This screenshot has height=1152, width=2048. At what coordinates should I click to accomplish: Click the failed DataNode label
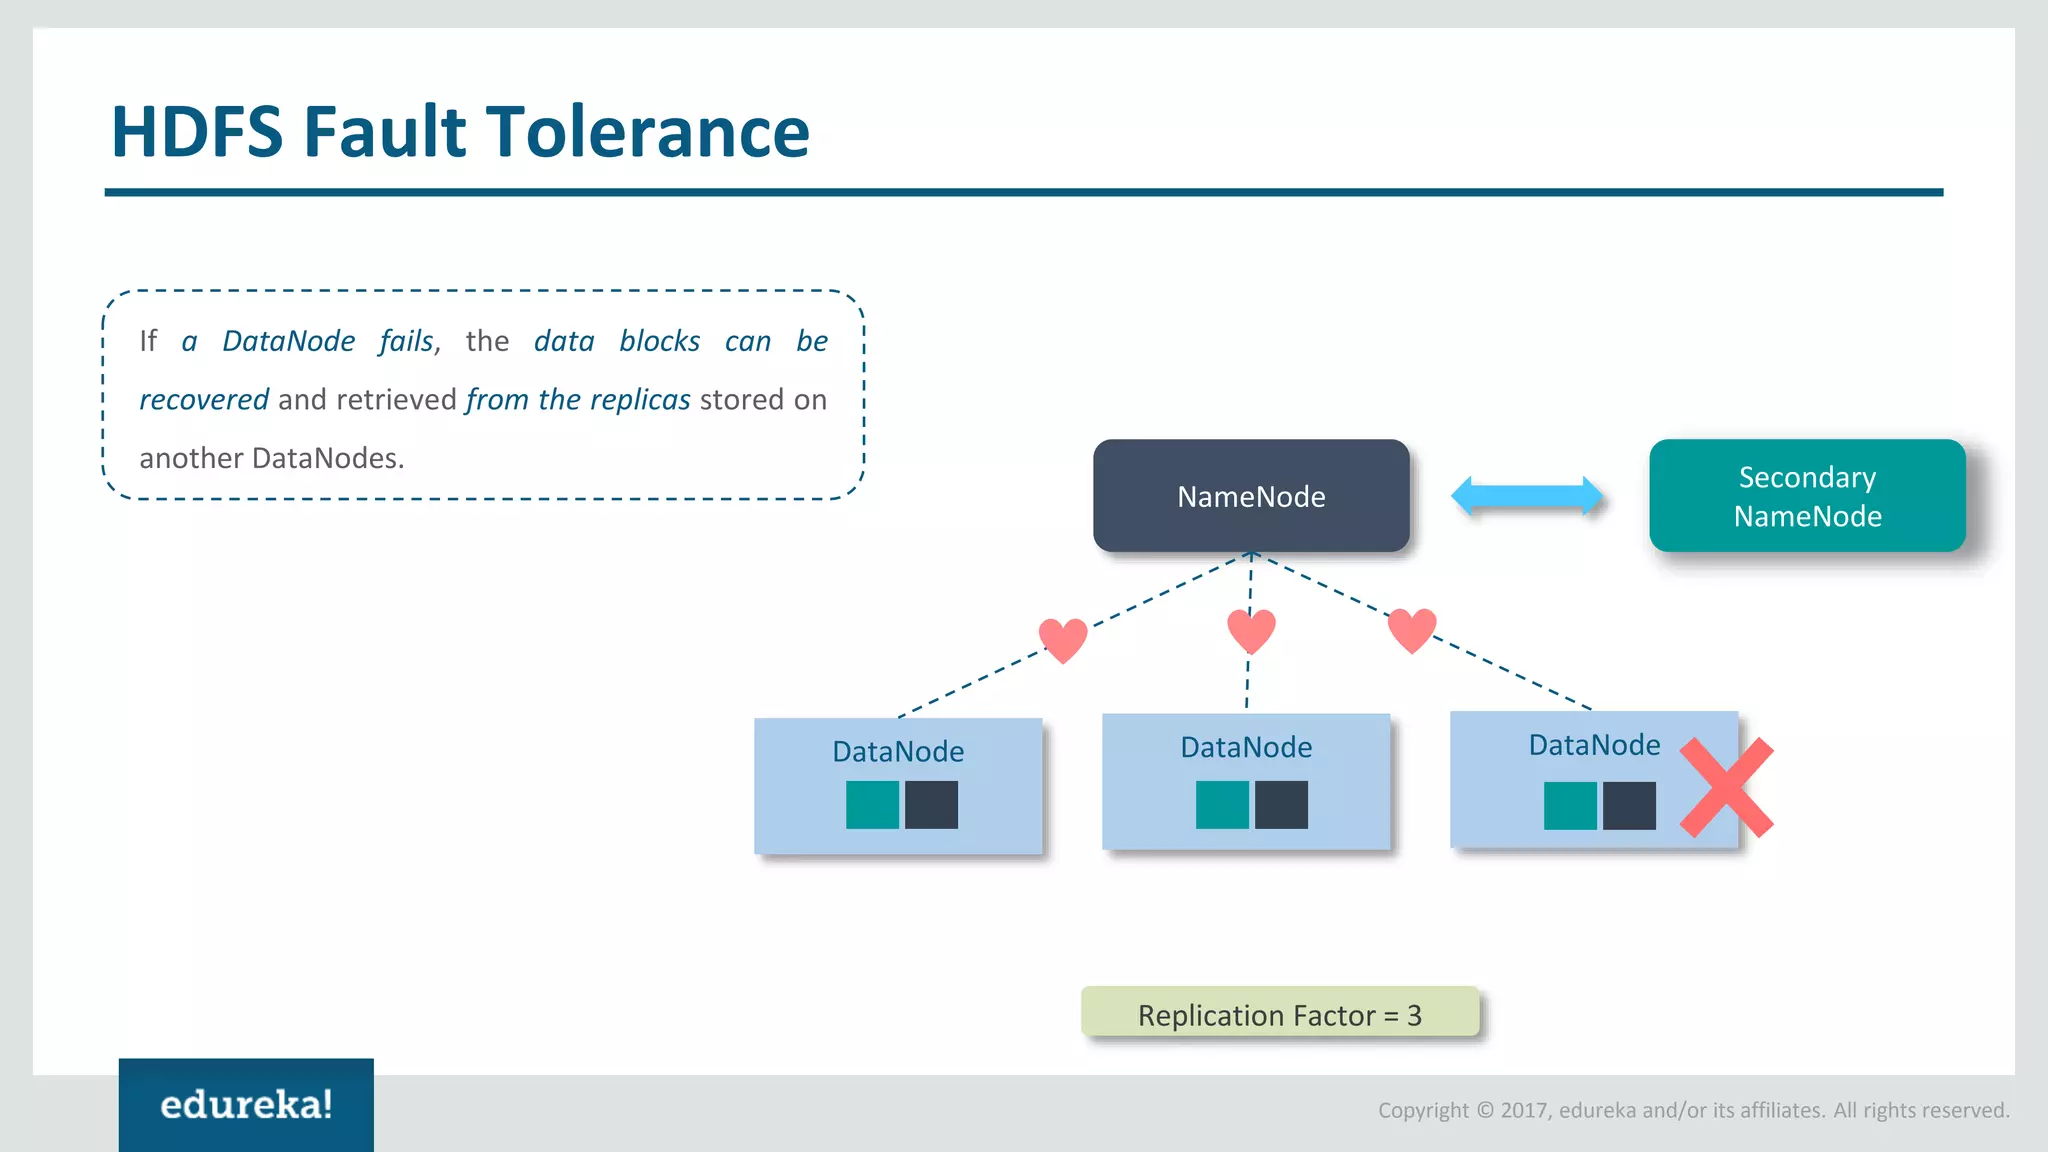pyautogui.click(x=1594, y=745)
